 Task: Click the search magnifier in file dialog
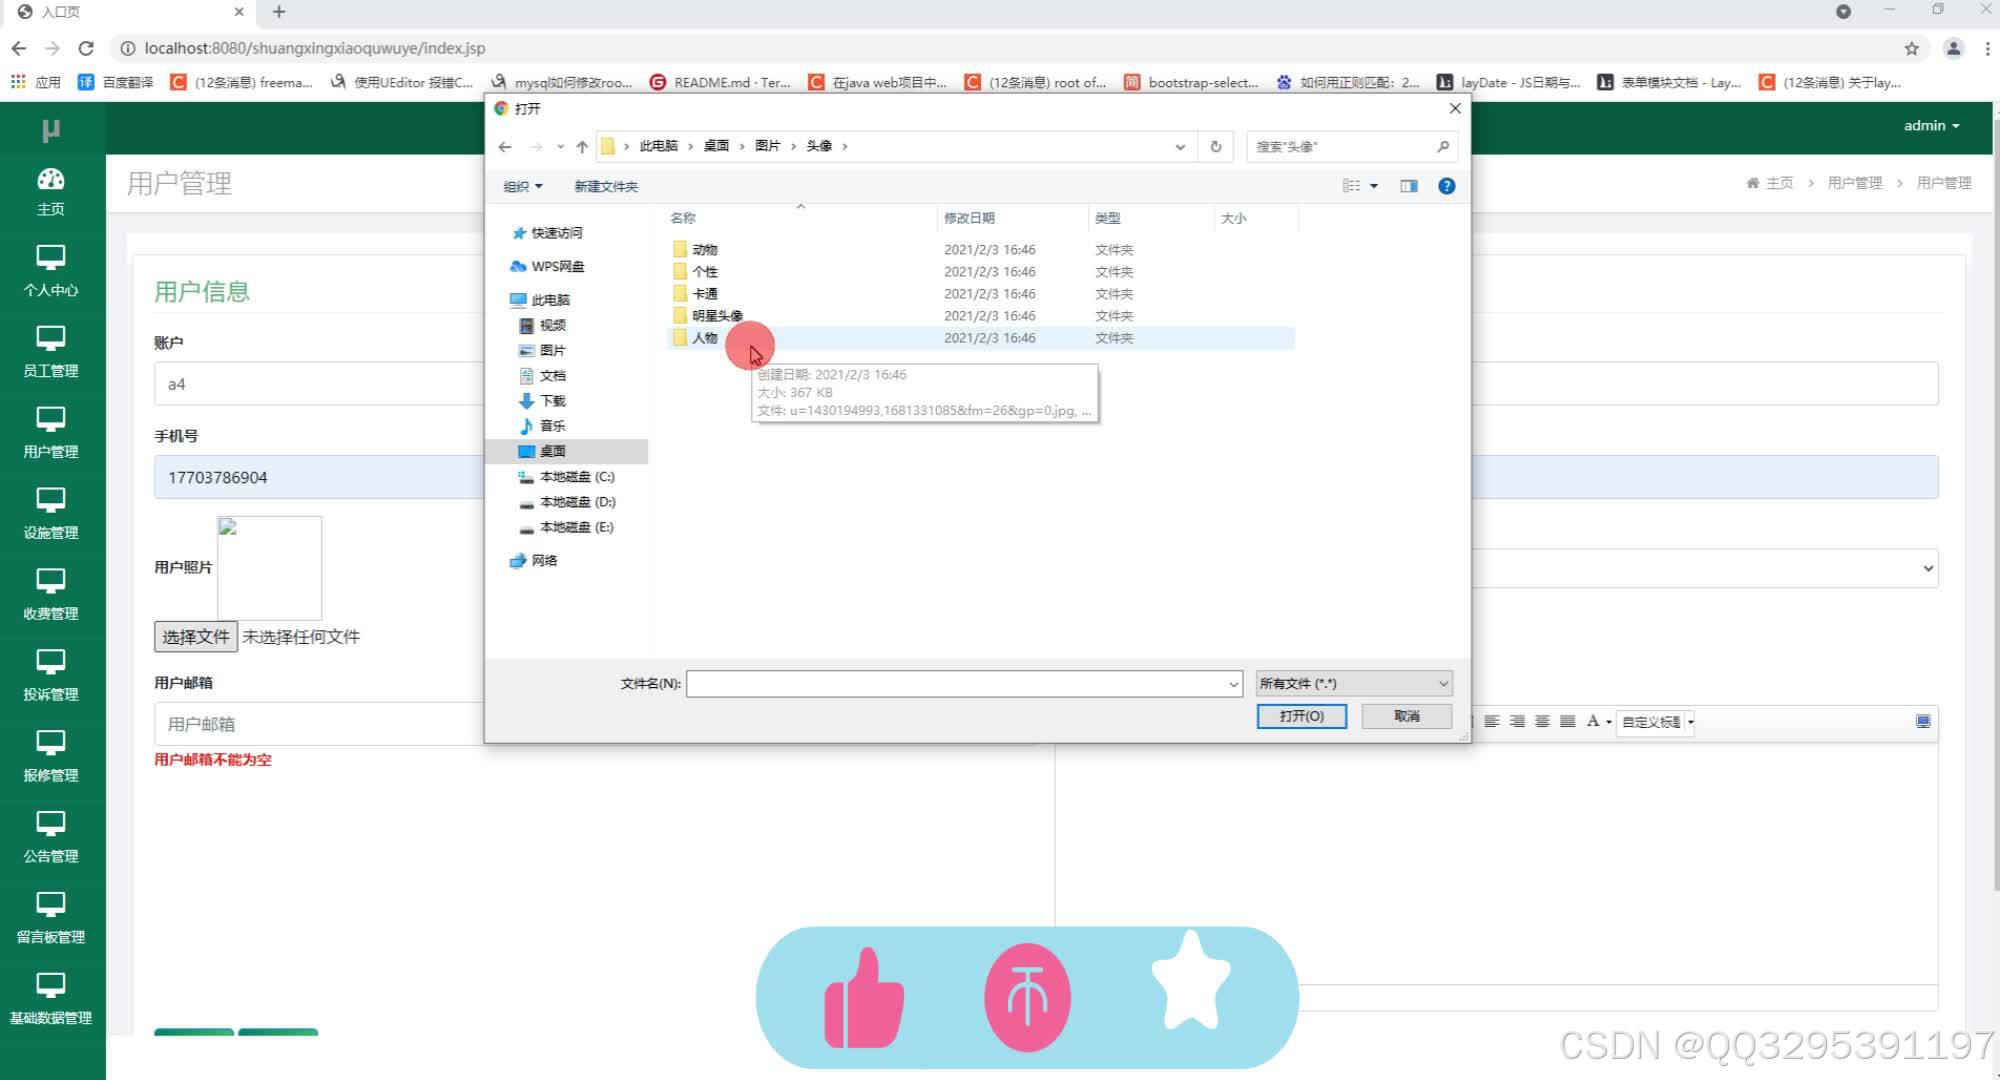pos(1443,147)
